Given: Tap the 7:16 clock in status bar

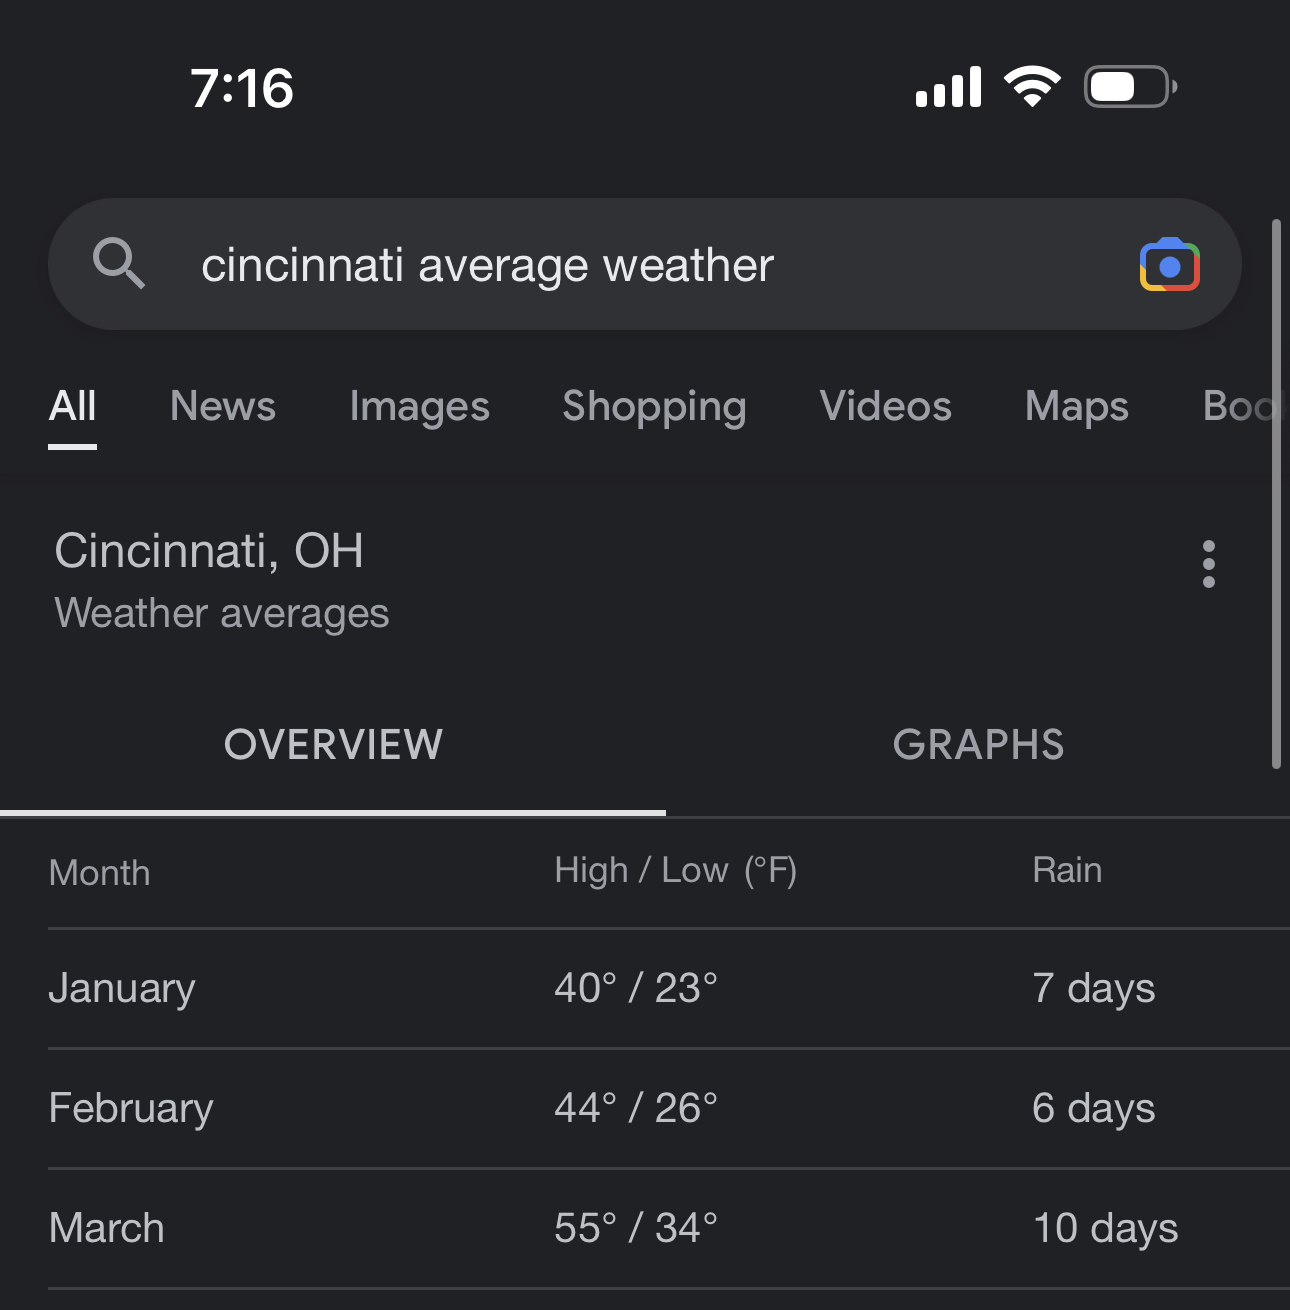Looking at the screenshot, I should click(x=242, y=88).
